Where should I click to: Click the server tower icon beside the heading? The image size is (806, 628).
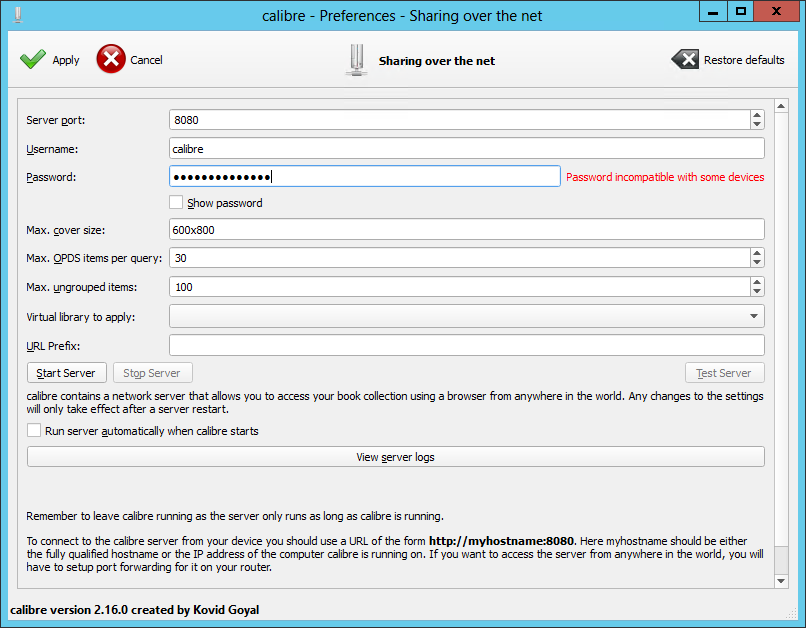point(357,60)
